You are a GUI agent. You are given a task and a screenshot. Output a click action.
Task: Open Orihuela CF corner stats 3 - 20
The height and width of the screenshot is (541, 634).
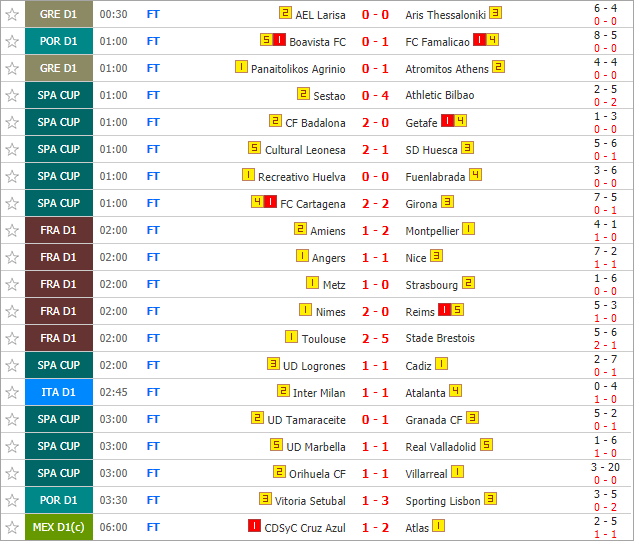coord(605,467)
